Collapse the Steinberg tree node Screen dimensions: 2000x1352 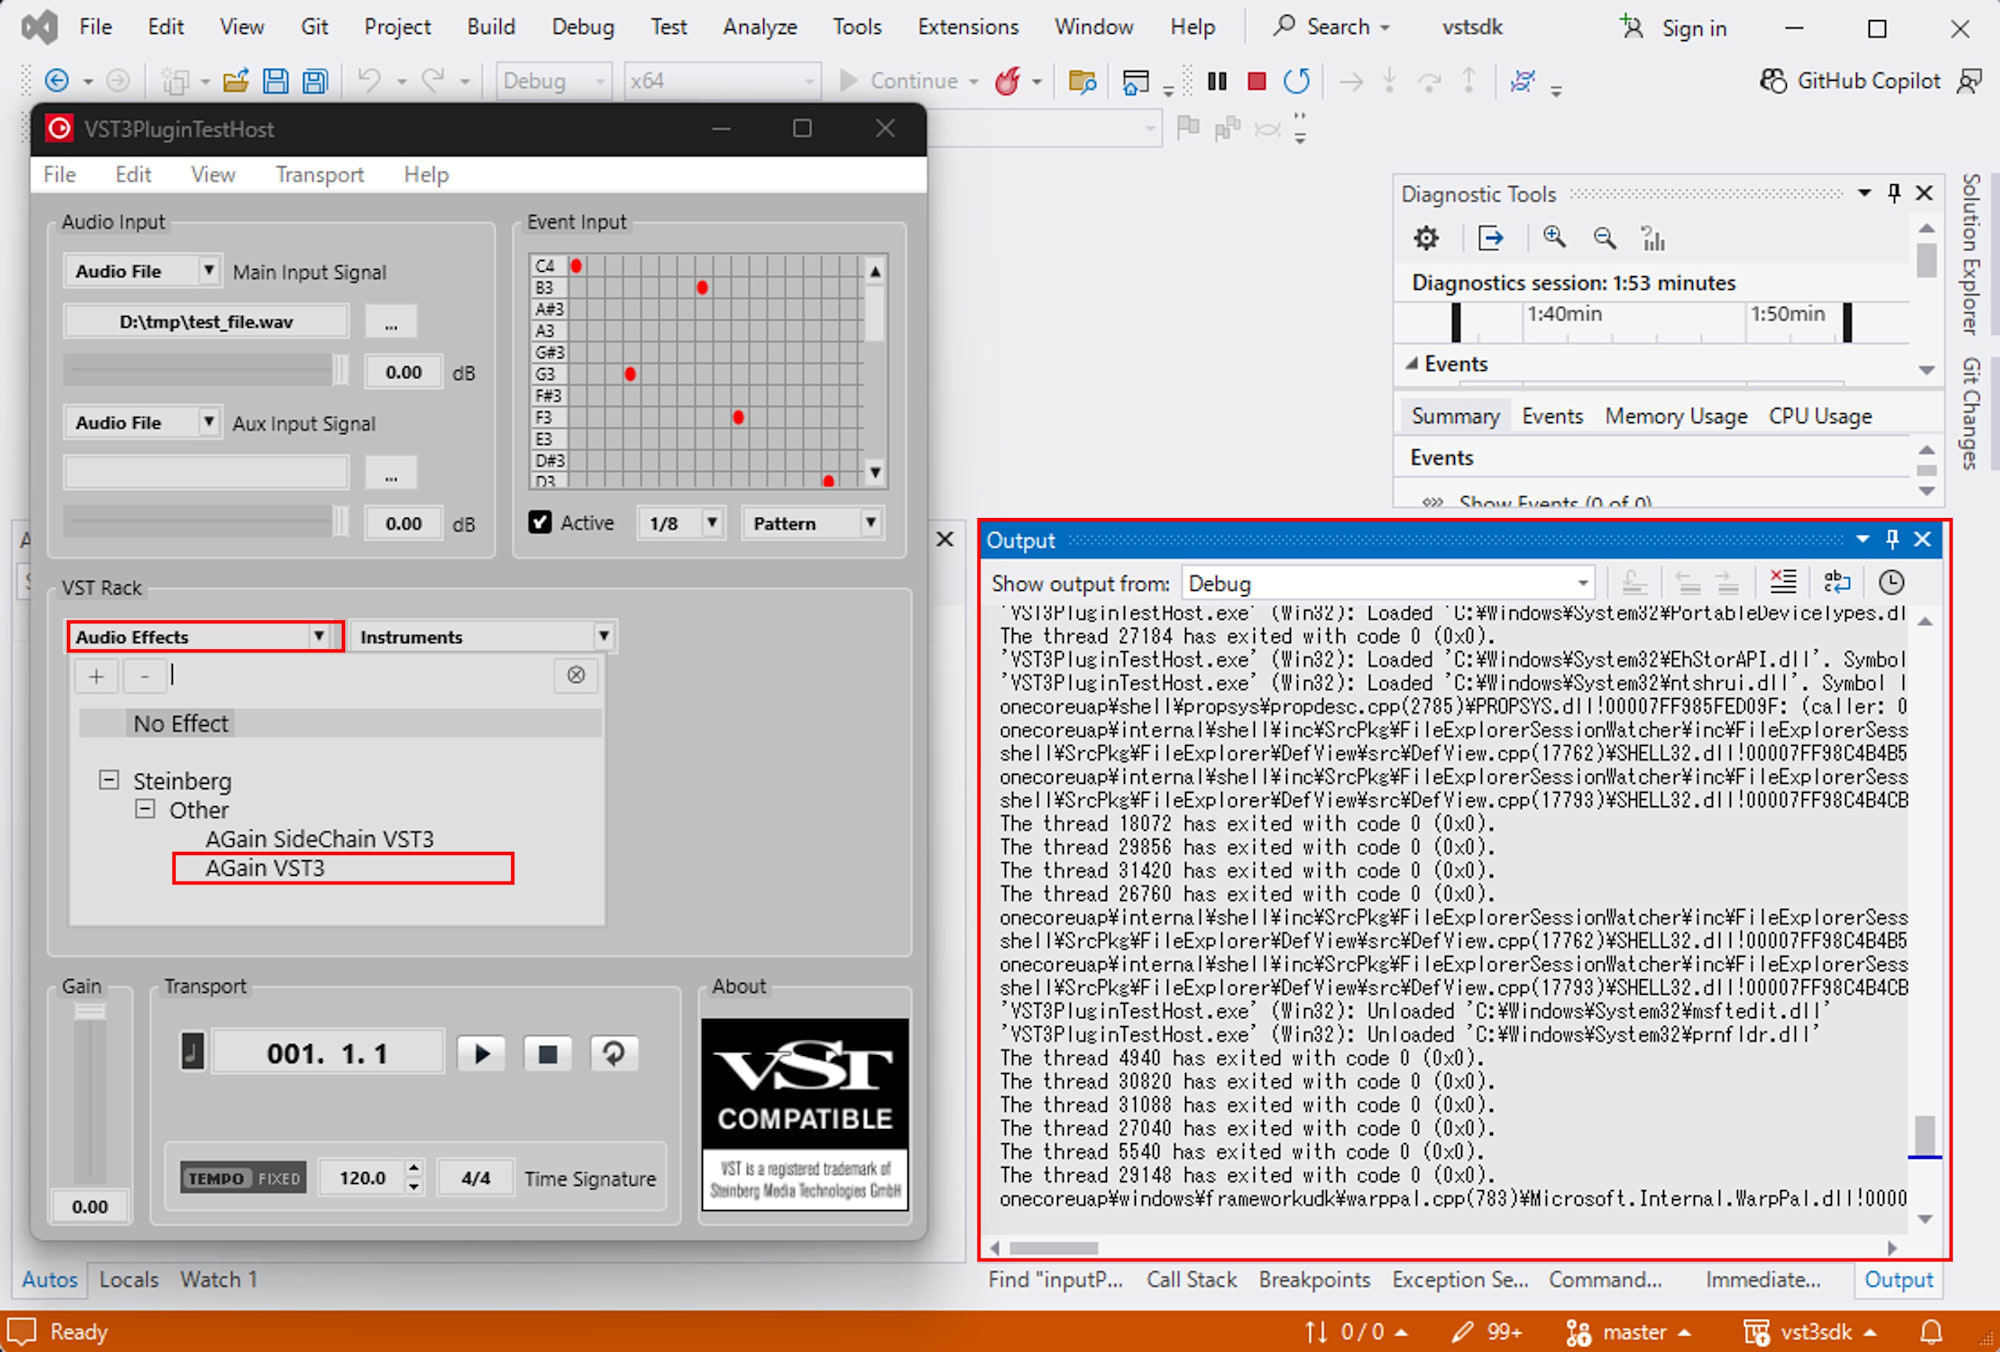pyautogui.click(x=108, y=780)
